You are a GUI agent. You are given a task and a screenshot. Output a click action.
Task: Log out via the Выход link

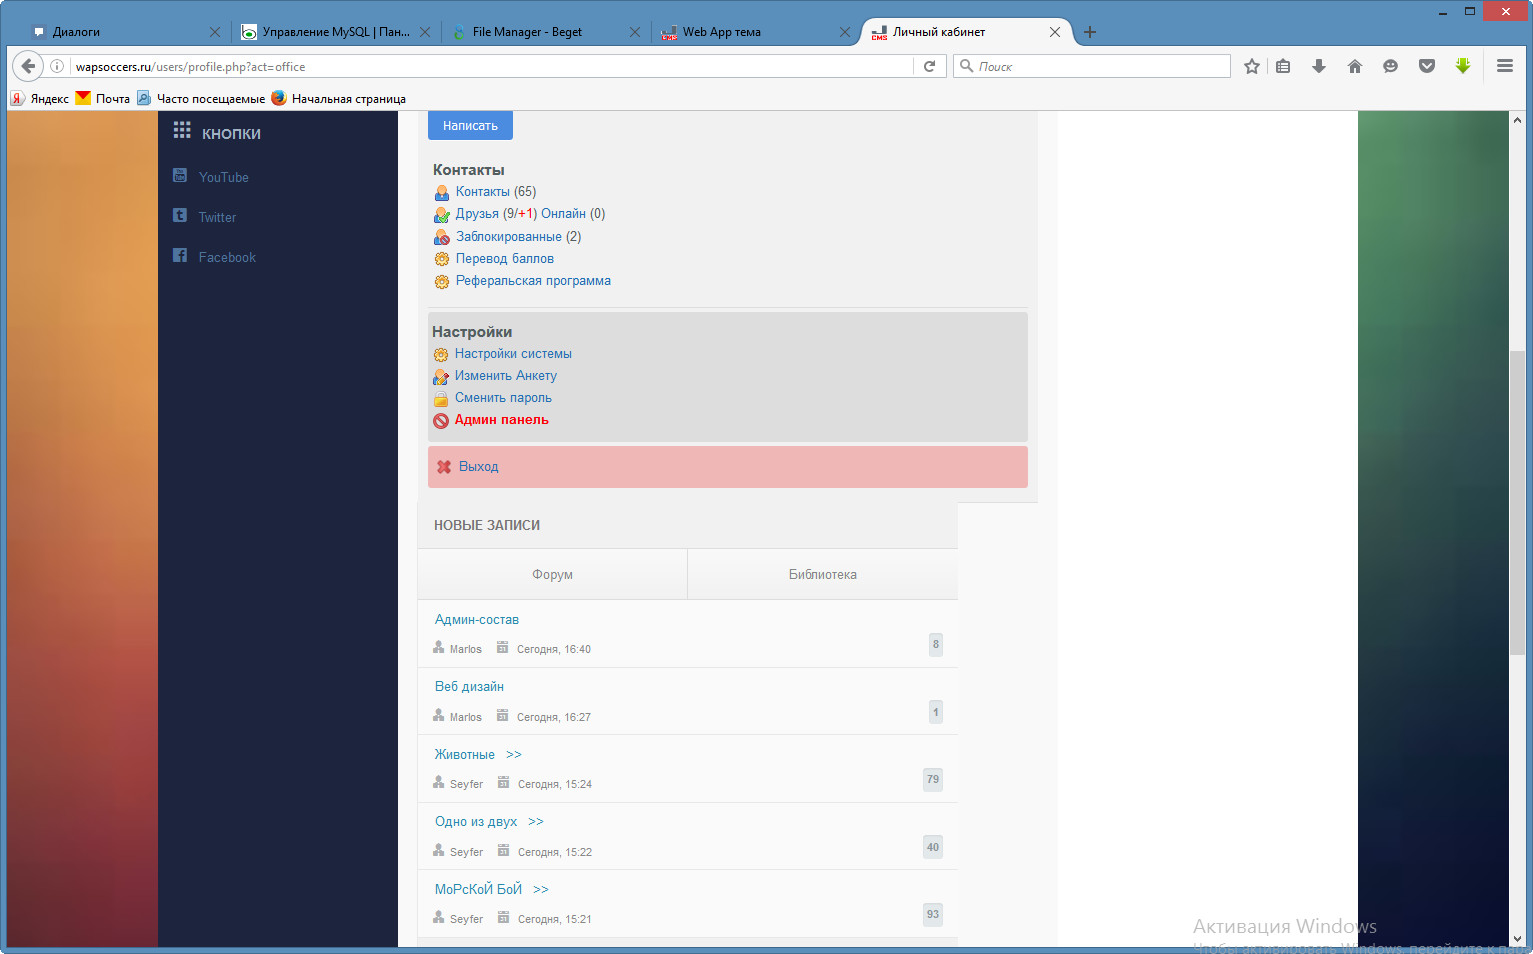[x=478, y=467]
